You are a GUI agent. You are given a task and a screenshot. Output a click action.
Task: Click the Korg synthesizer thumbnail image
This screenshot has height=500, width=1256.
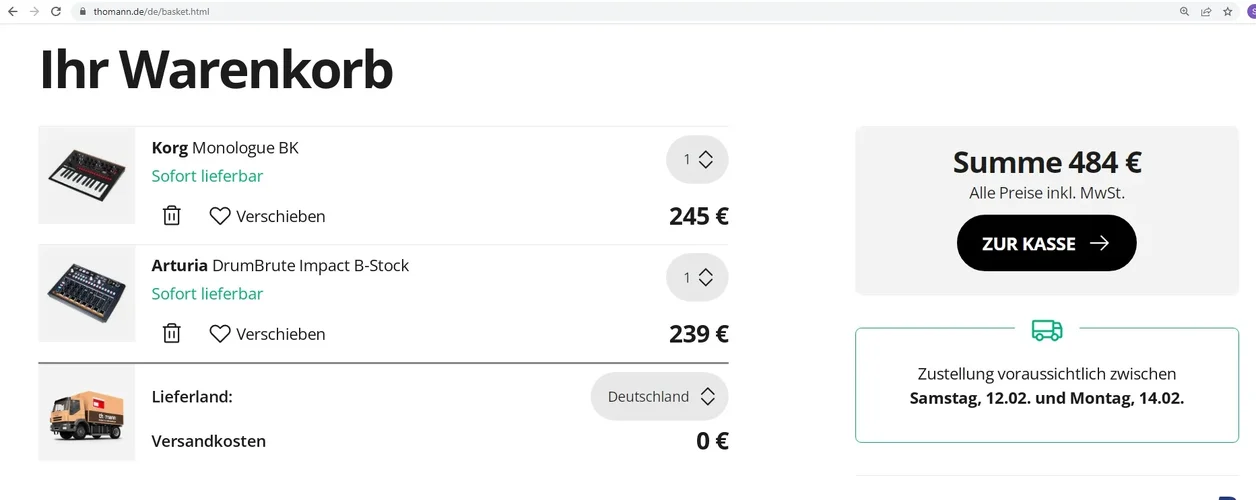tap(87, 176)
